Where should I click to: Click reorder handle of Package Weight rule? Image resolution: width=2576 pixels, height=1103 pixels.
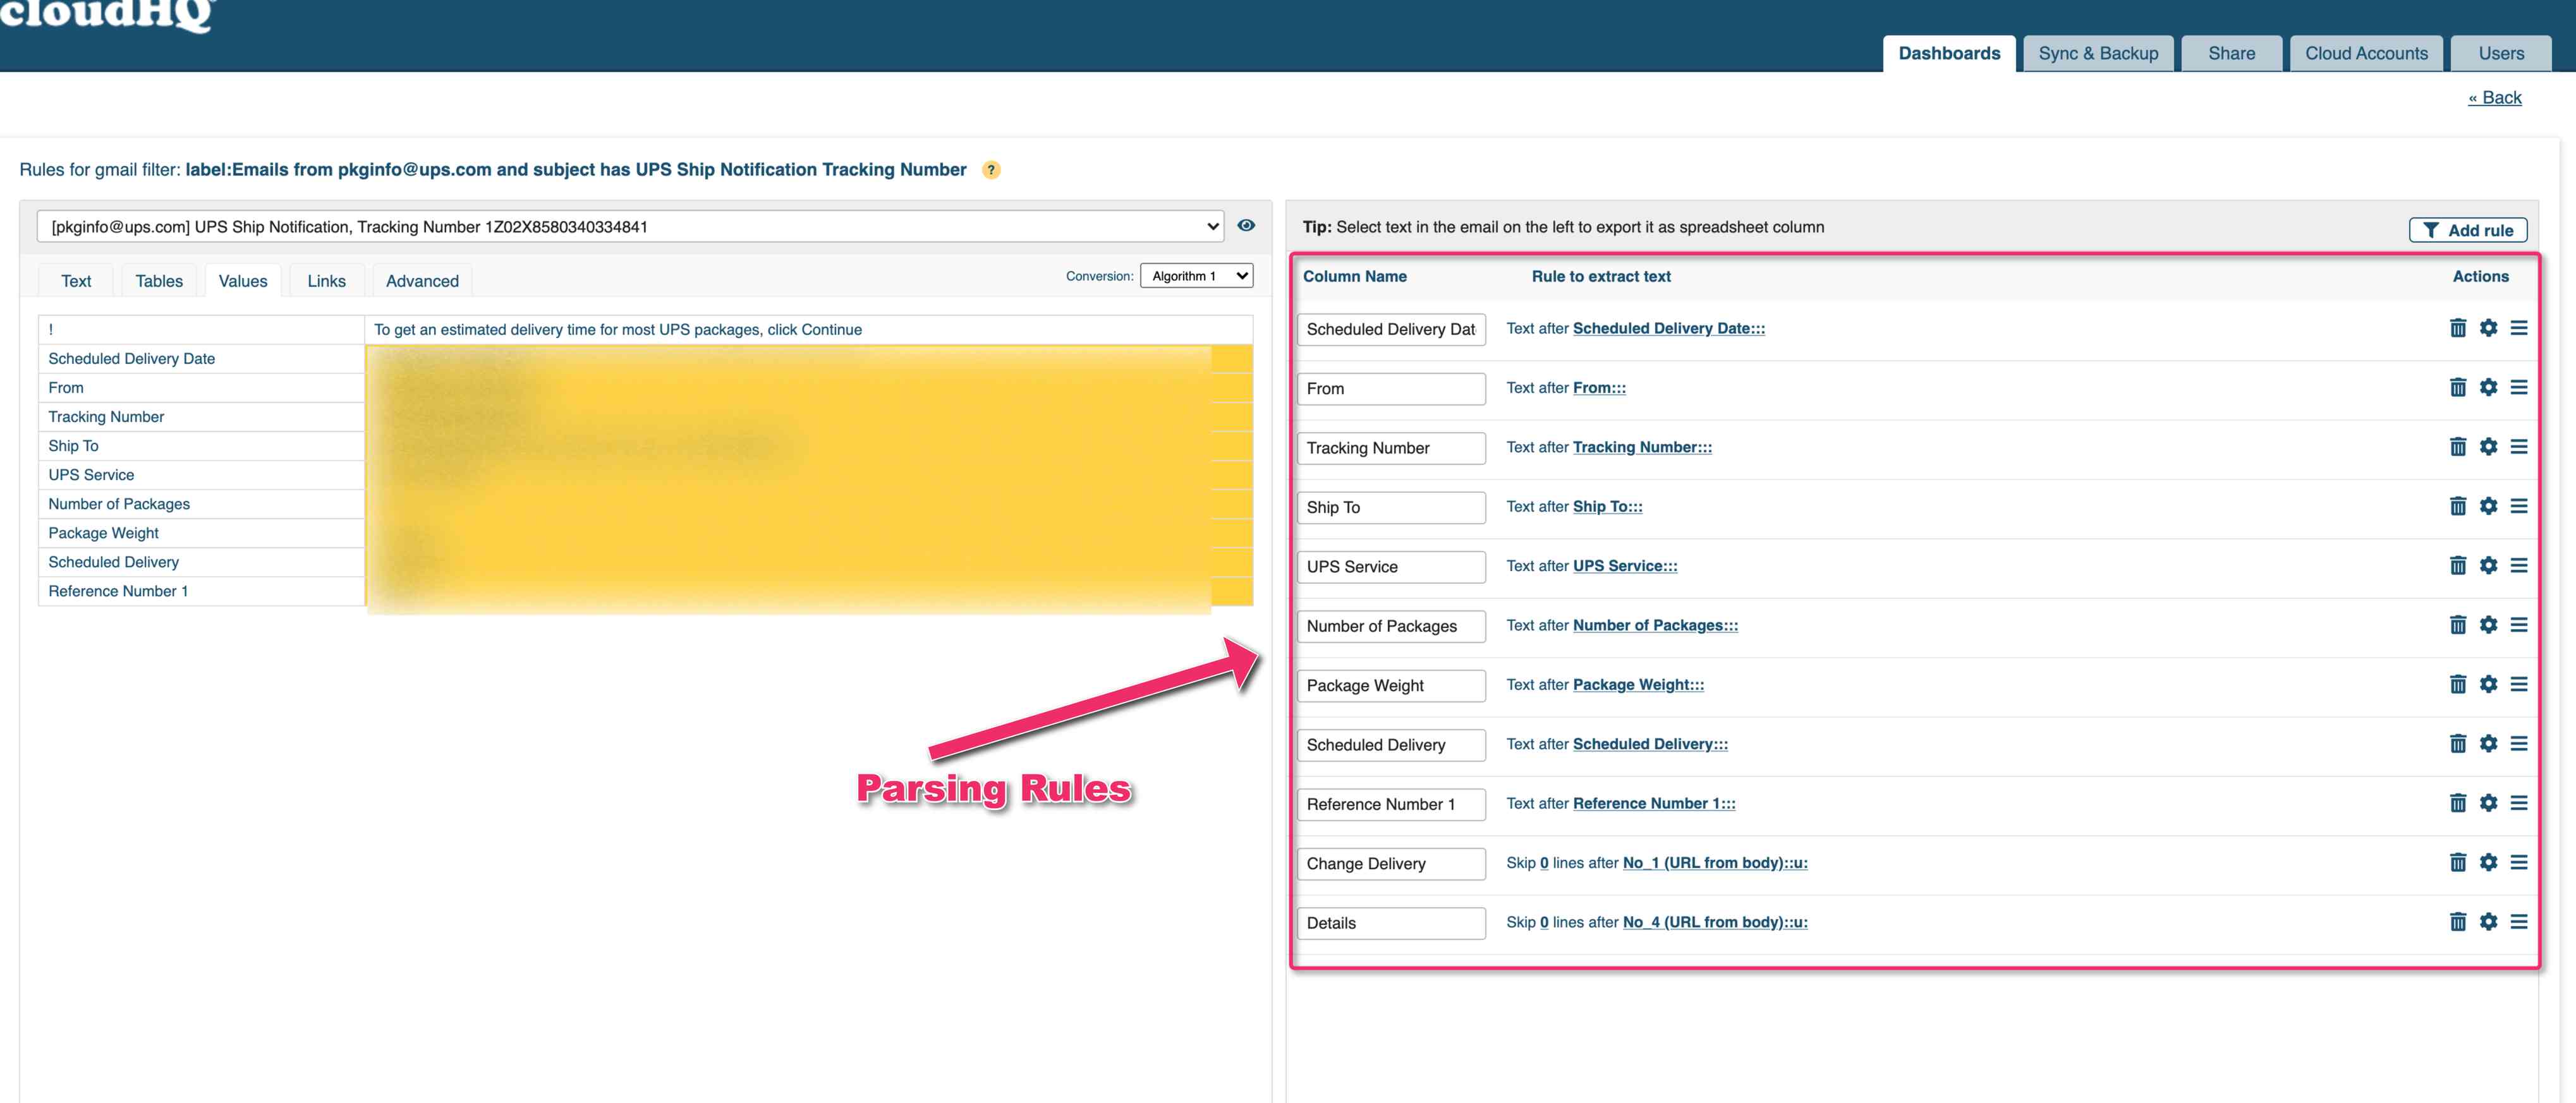pyautogui.click(x=2518, y=684)
